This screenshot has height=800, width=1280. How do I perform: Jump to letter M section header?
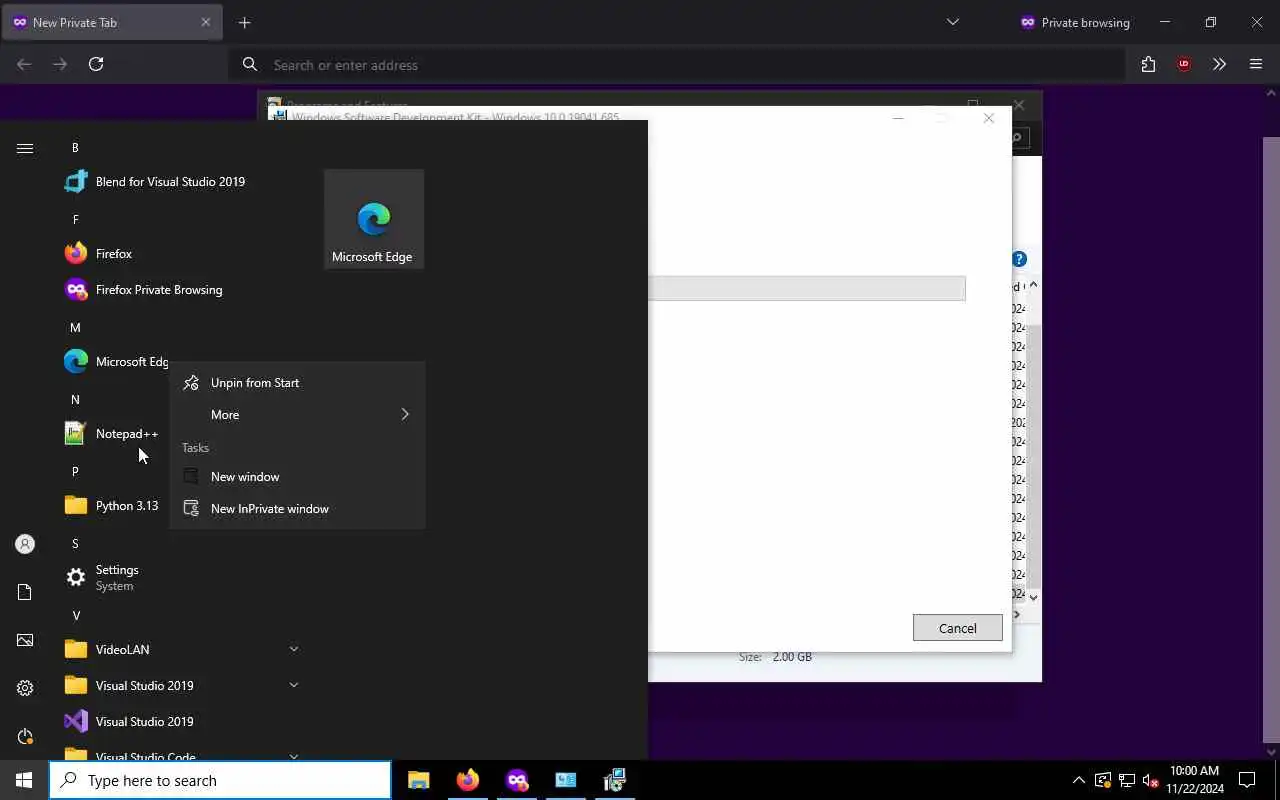[75, 328]
